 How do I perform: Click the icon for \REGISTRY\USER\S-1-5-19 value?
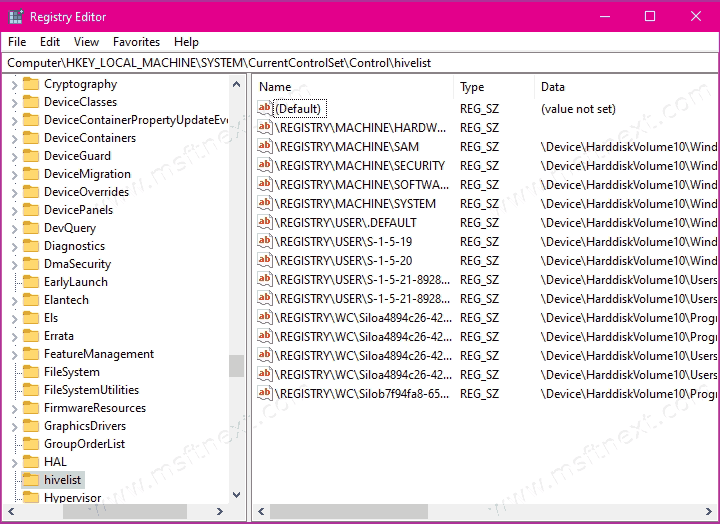(264, 241)
